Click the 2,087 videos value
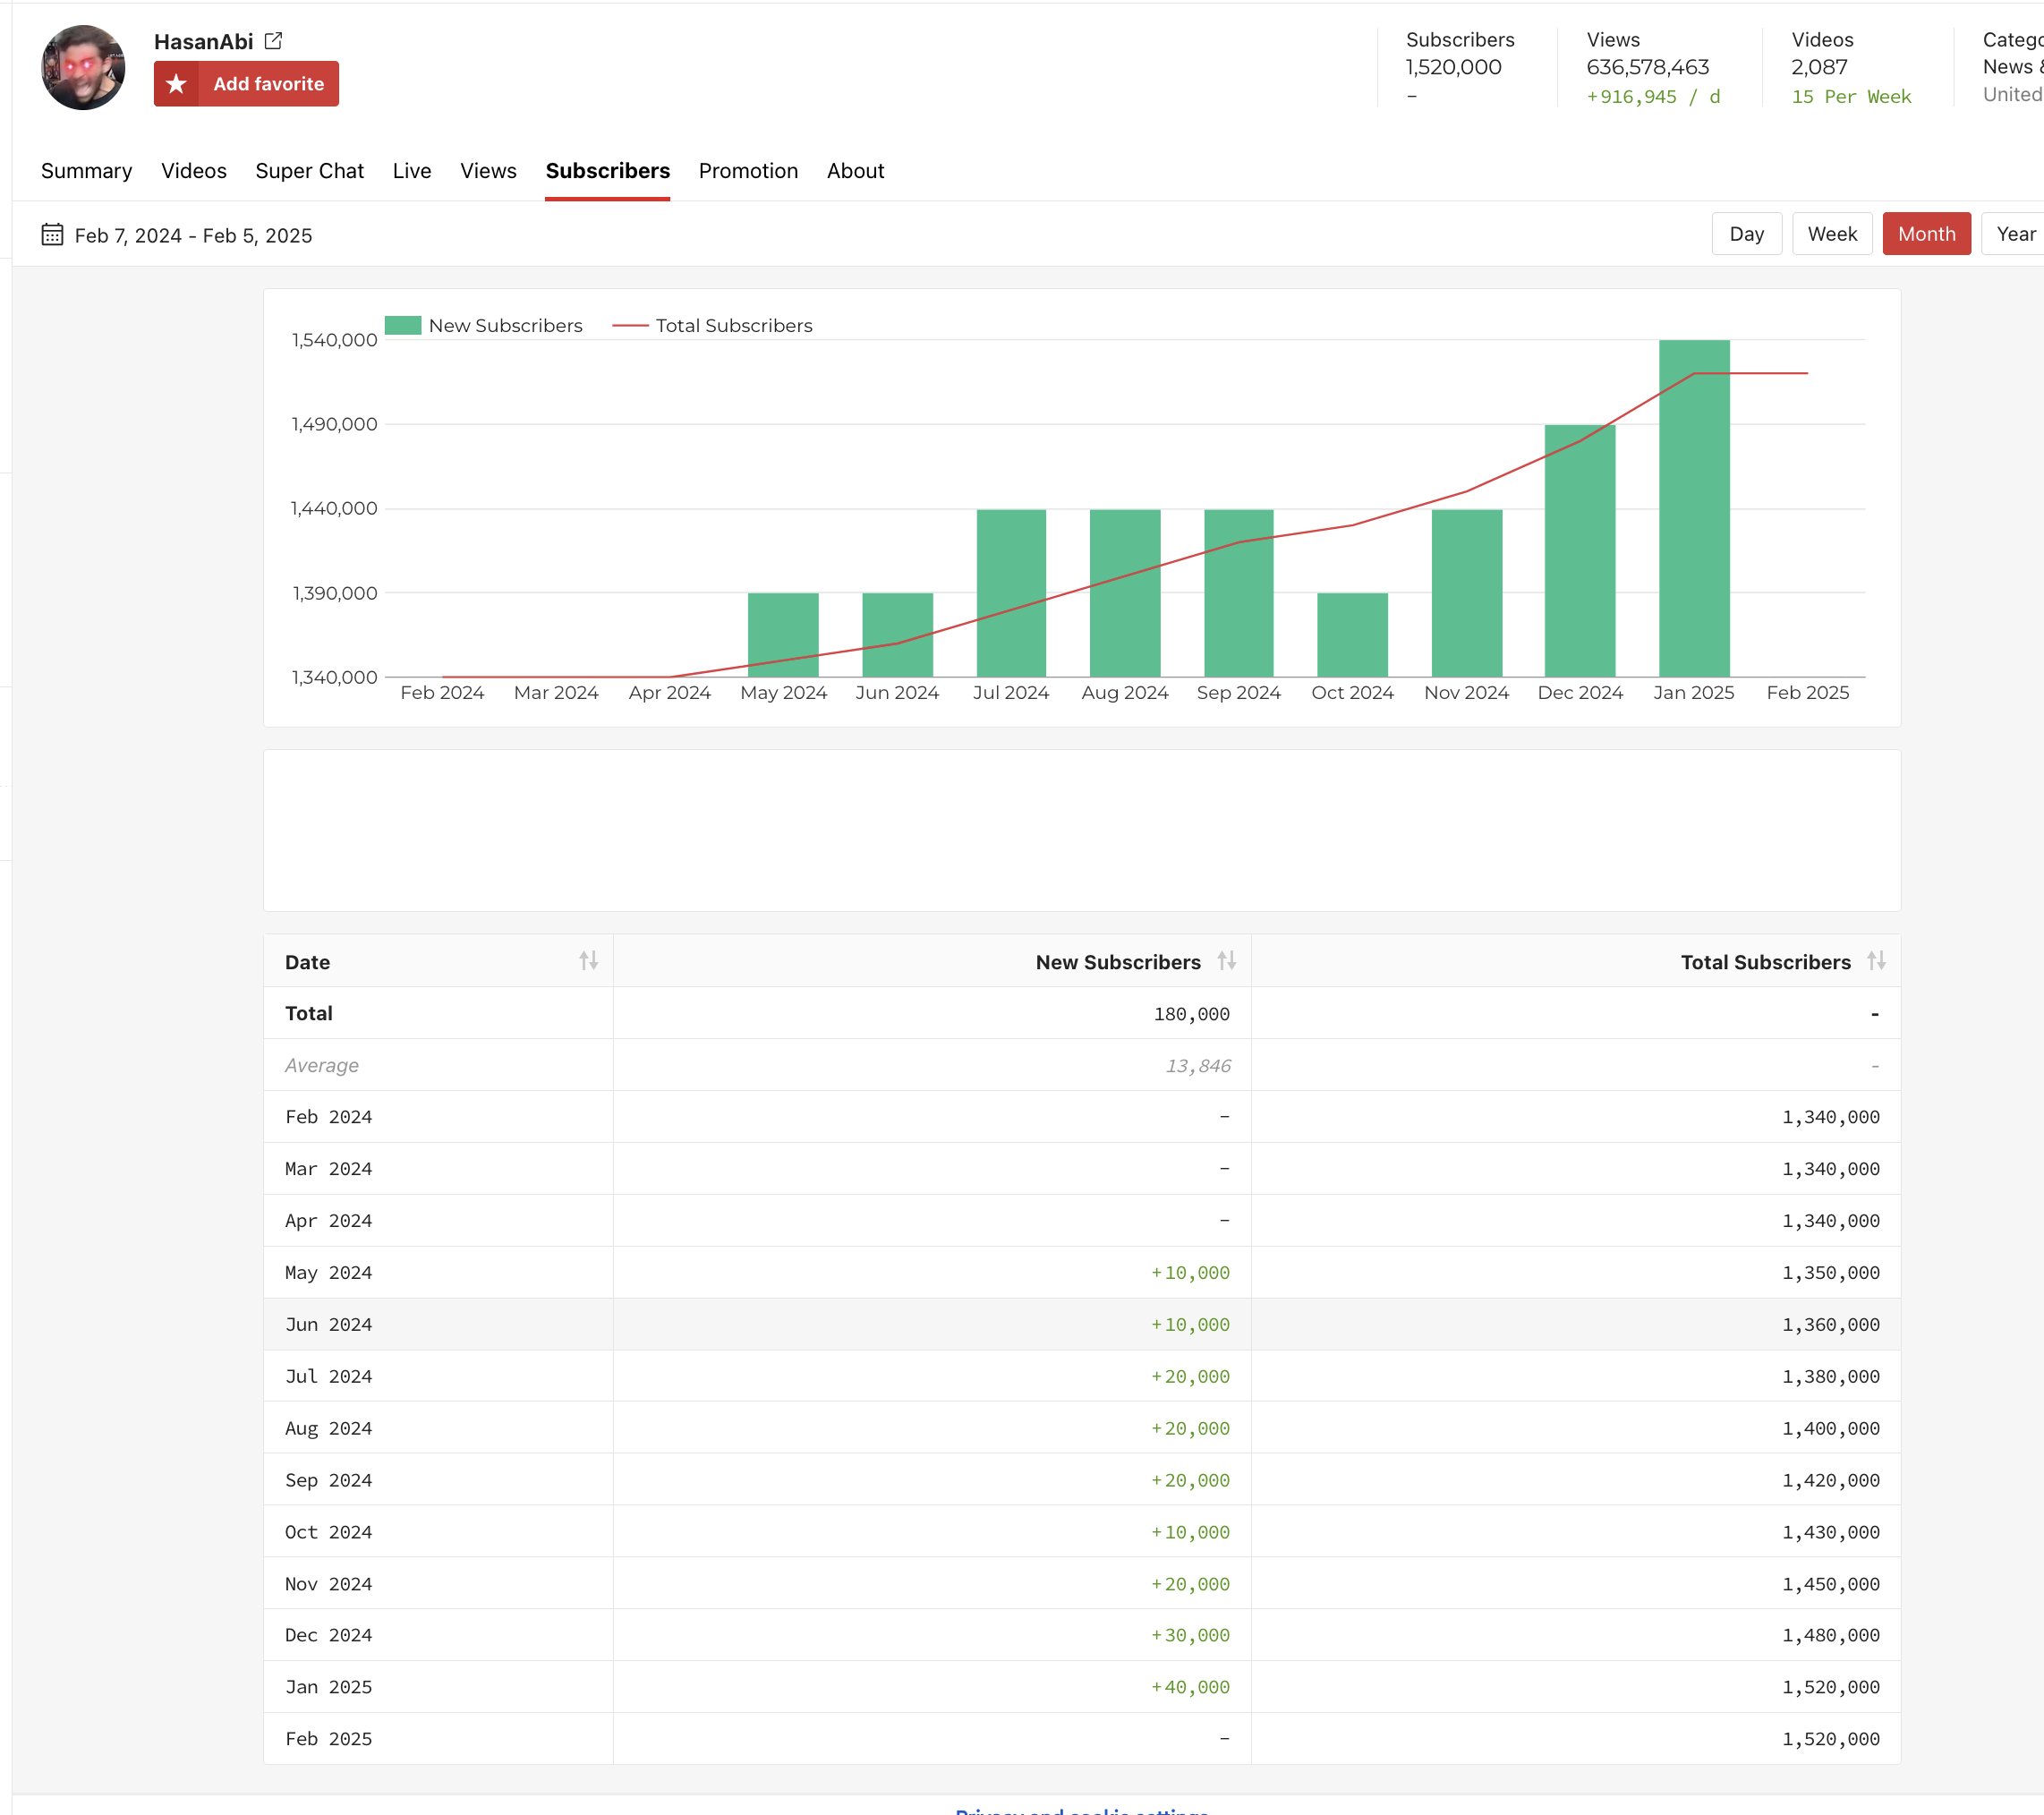Image resolution: width=2044 pixels, height=1815 pixels. coord(1819,67)
